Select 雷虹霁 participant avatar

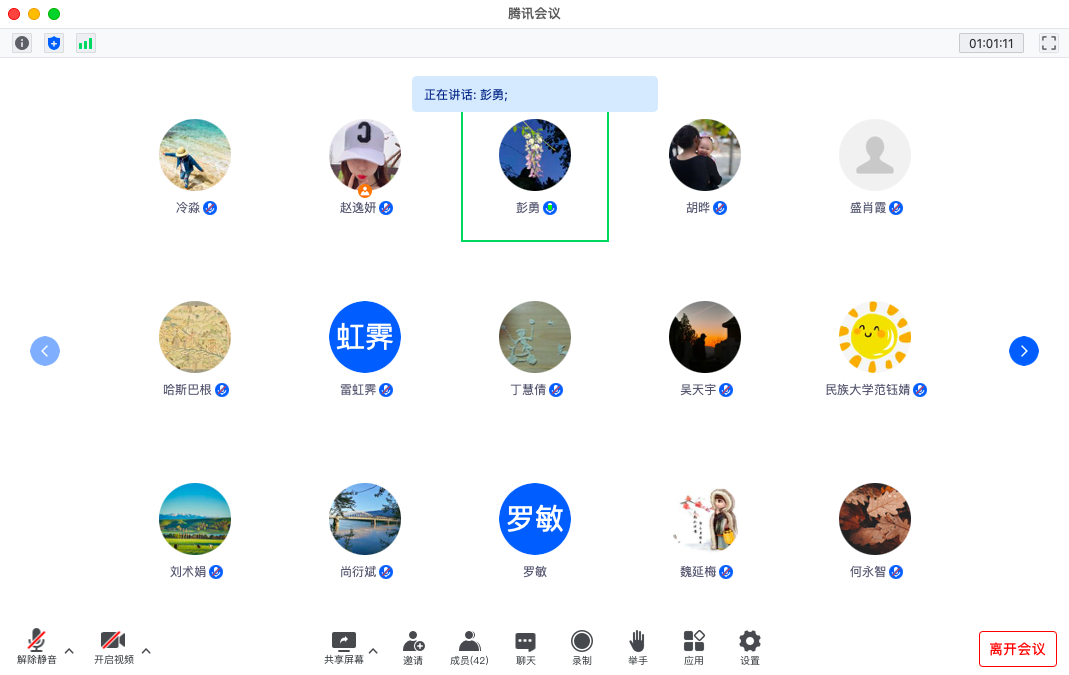pyautogui.click(x=365, y=337)
